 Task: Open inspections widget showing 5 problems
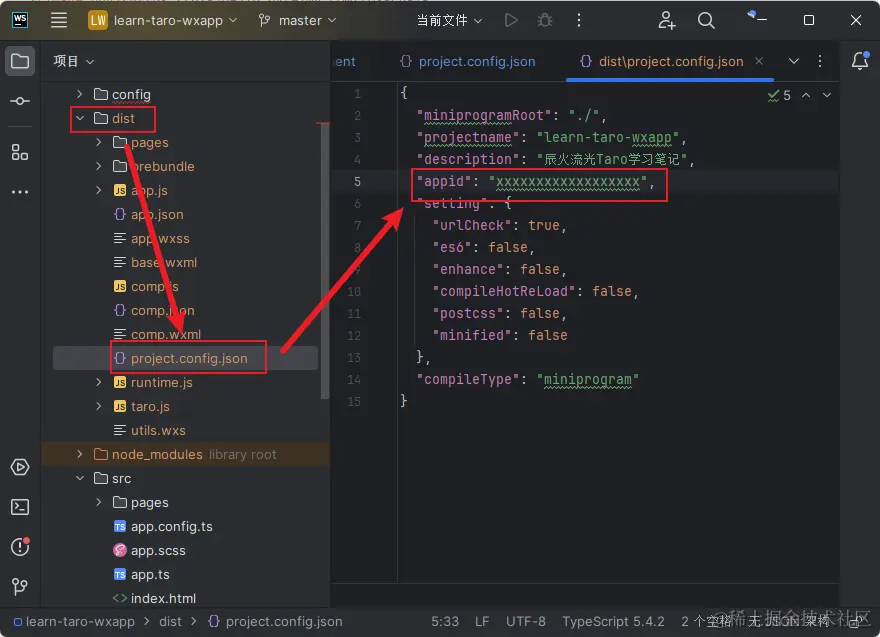coord(779,95)
